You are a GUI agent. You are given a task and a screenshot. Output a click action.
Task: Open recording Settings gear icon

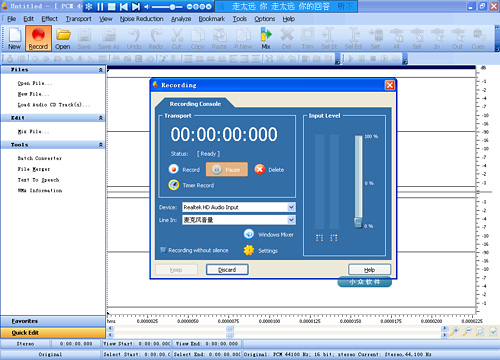click(249, 250)
